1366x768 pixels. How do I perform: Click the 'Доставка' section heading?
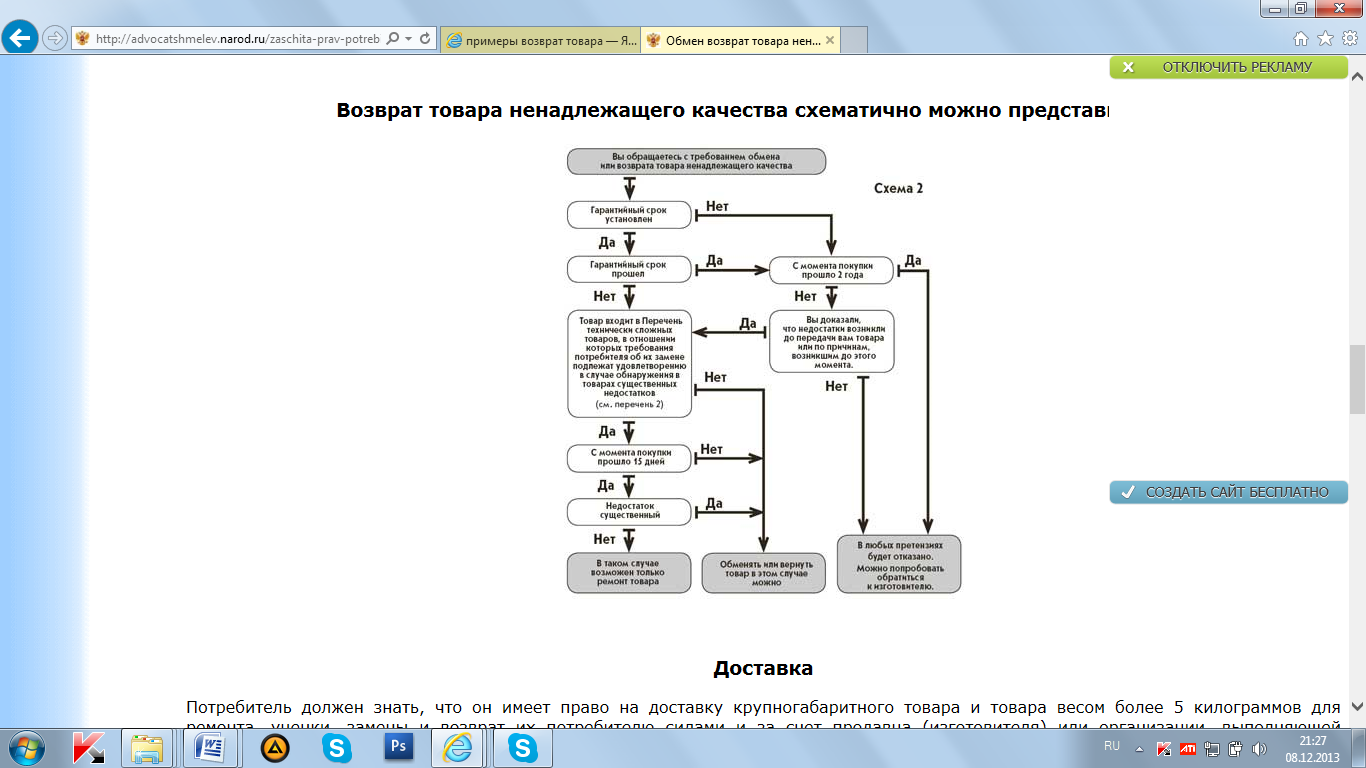[x=763, y=668]
